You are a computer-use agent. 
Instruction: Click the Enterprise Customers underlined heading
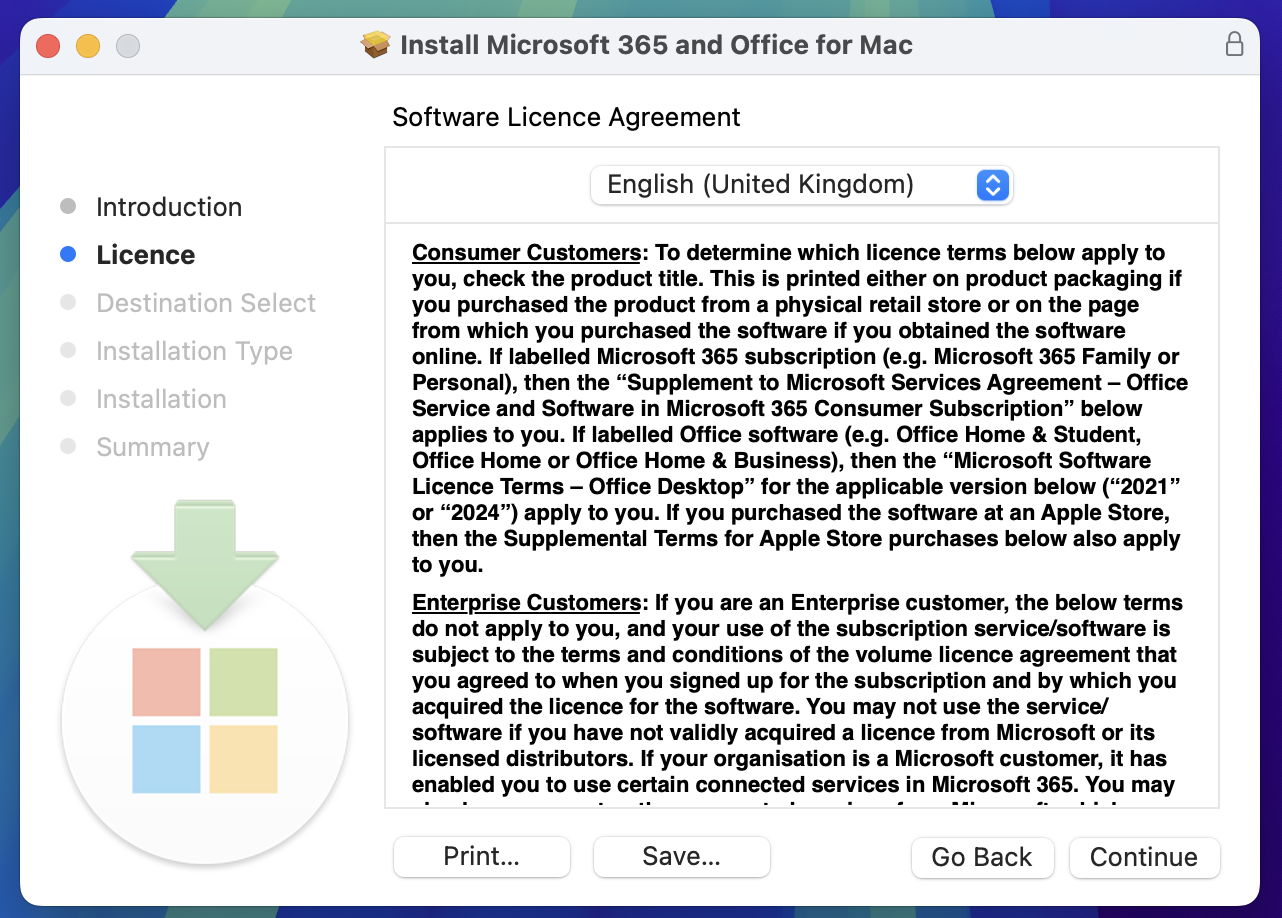[526, 603]
